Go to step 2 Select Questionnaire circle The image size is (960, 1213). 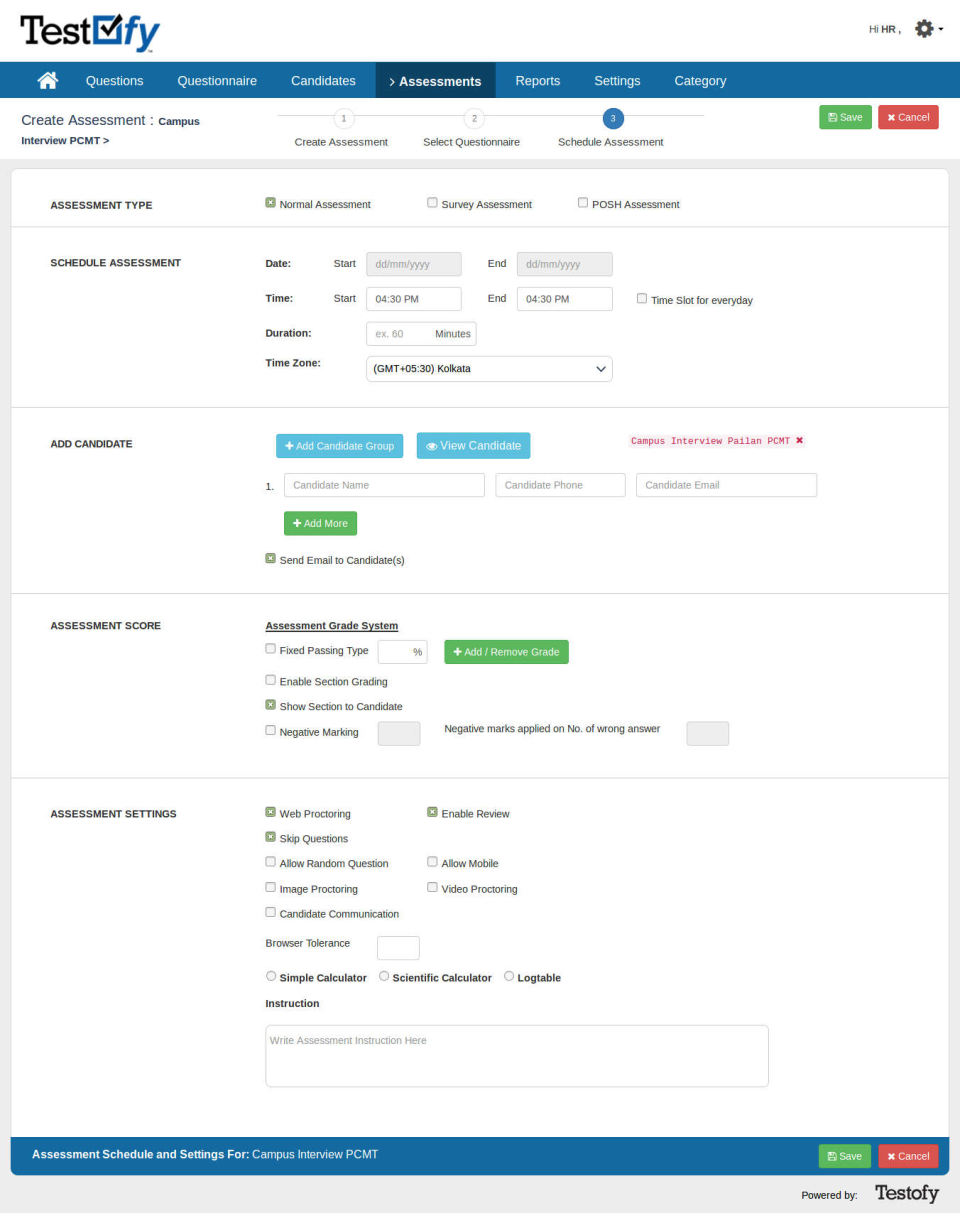(474, 119)
